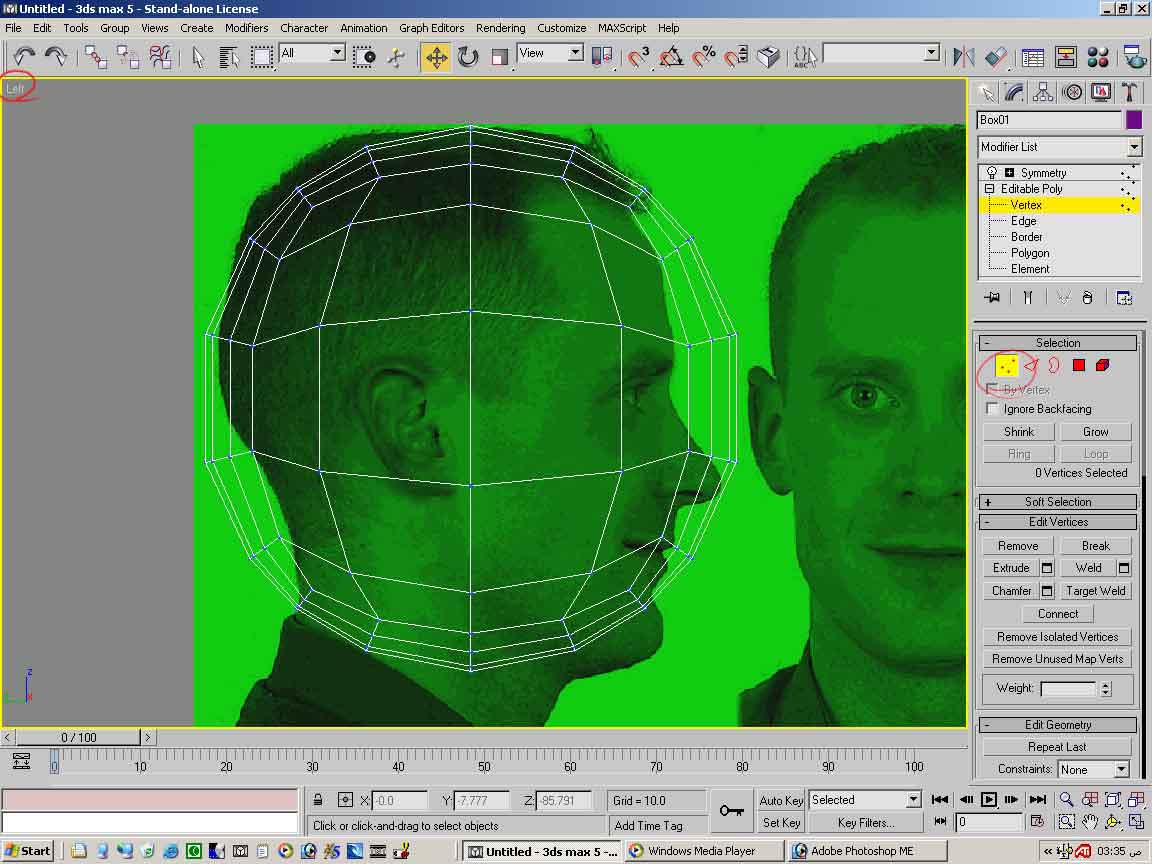Toggle the Angle Snap button
The image size is (1152, 864).
(670, 57)
